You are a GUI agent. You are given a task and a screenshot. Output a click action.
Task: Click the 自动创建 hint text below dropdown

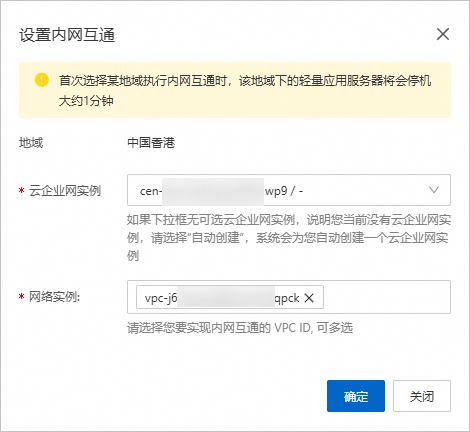click(288, 238)
